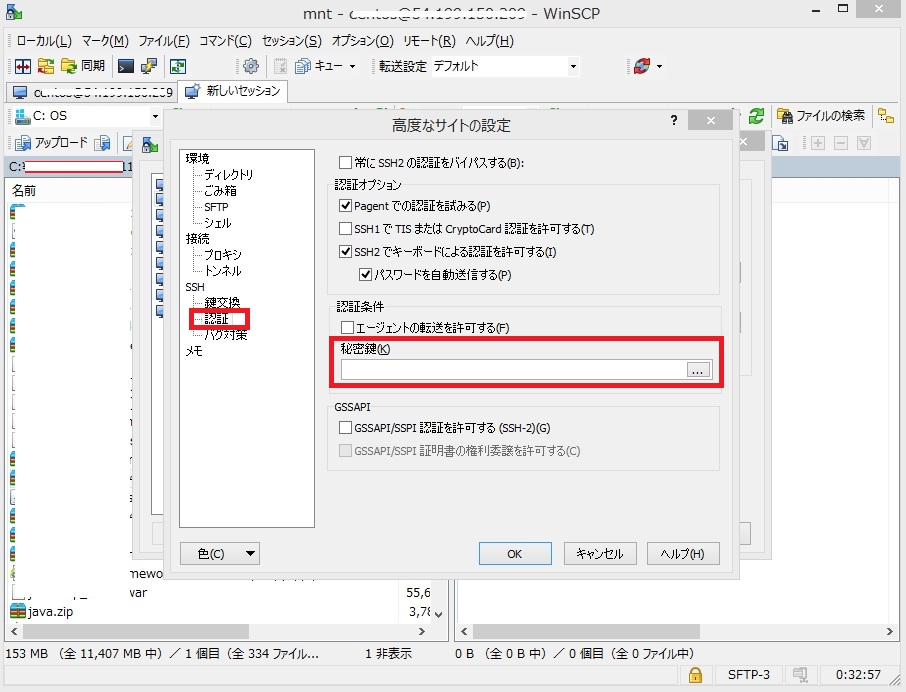
Task: Click the red globe reconnect session icon
Action: pyautogui.click(x=641, y=66)
